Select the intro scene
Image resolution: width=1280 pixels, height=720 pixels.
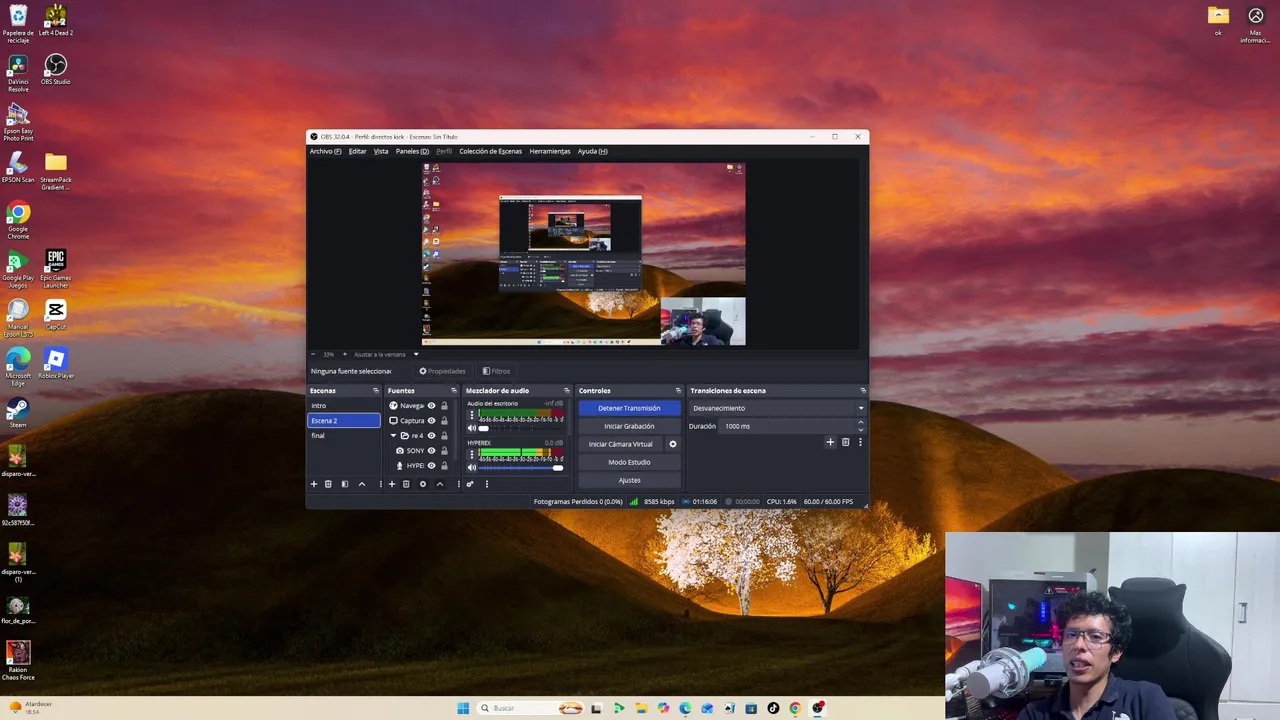click(344, 406)
